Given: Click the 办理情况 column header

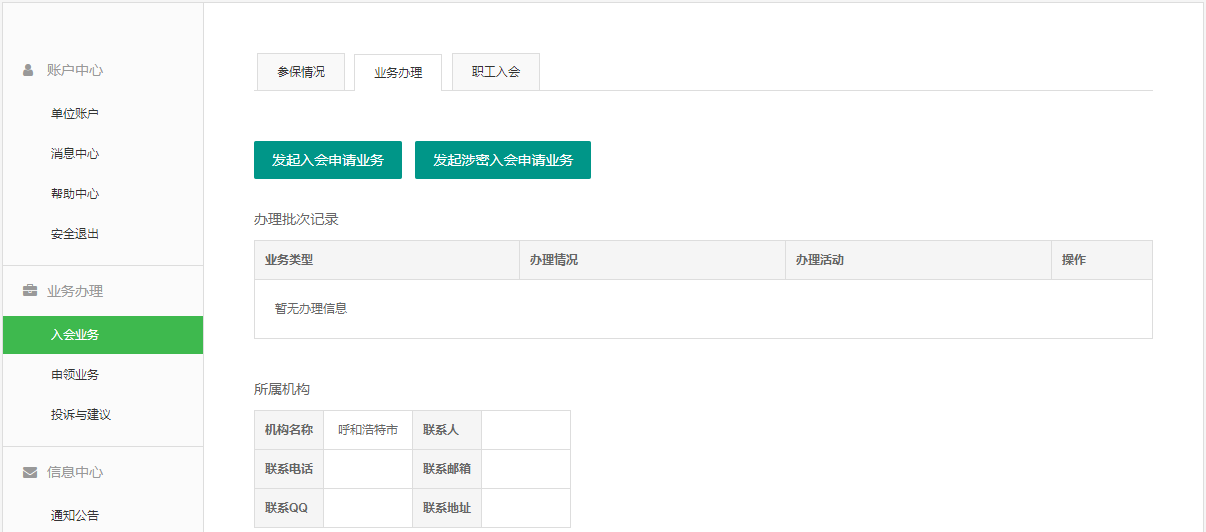Looking at the screenshot, I should coord(554,260).
